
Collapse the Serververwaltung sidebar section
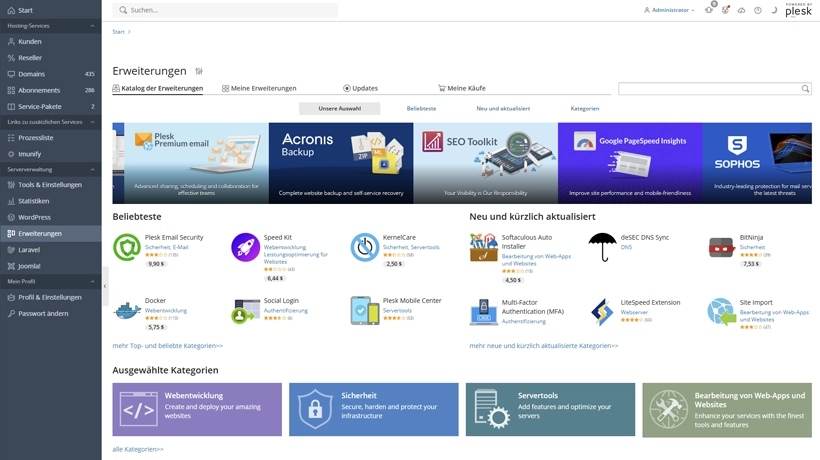tap(51, 169)
